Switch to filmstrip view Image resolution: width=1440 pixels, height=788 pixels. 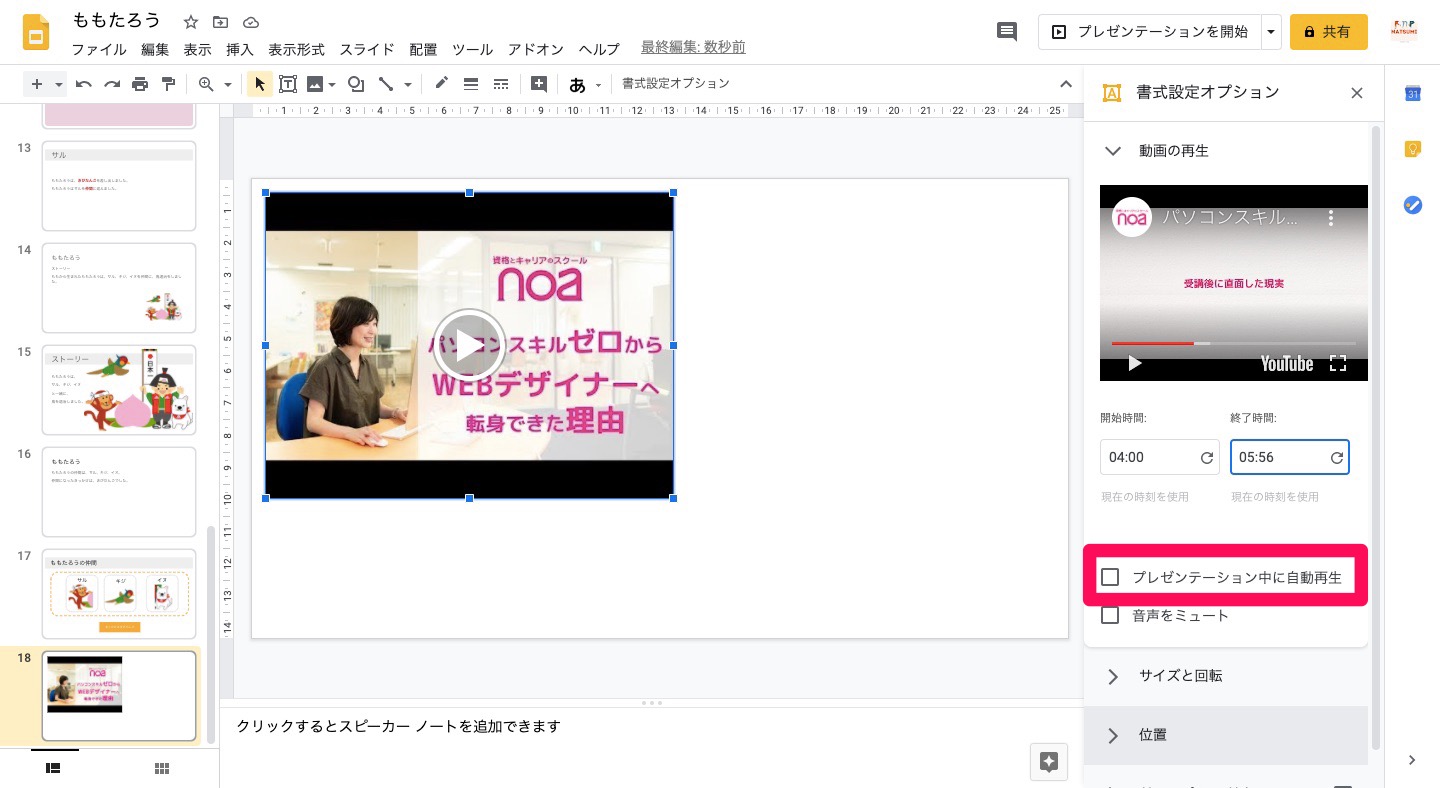[x=54, y=768]
